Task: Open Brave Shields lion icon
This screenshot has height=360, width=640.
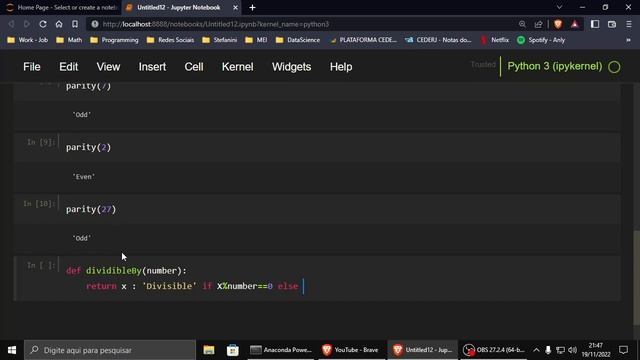Action: point(558,24)
